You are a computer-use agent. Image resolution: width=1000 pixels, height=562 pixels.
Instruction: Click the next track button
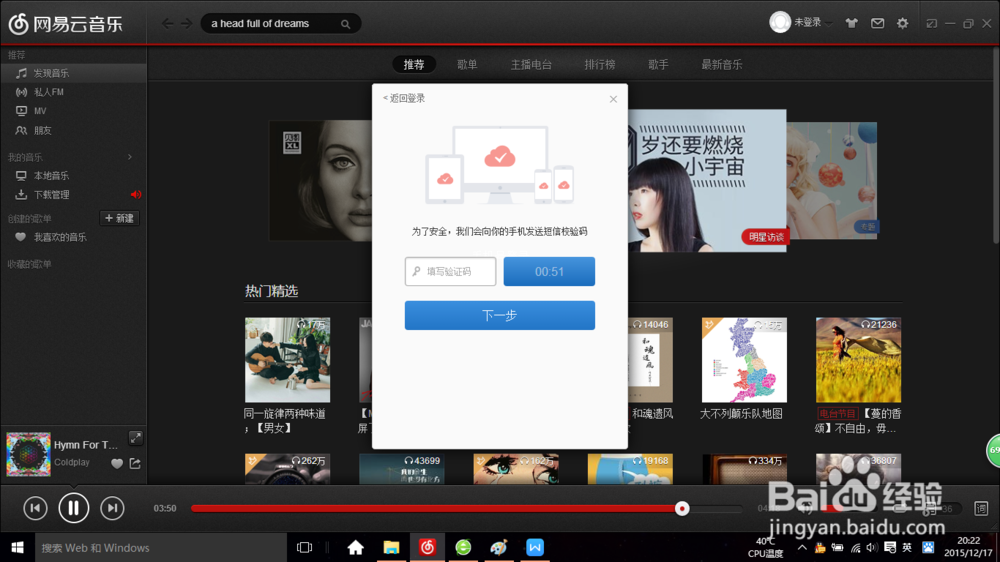[x=112, y=508]
